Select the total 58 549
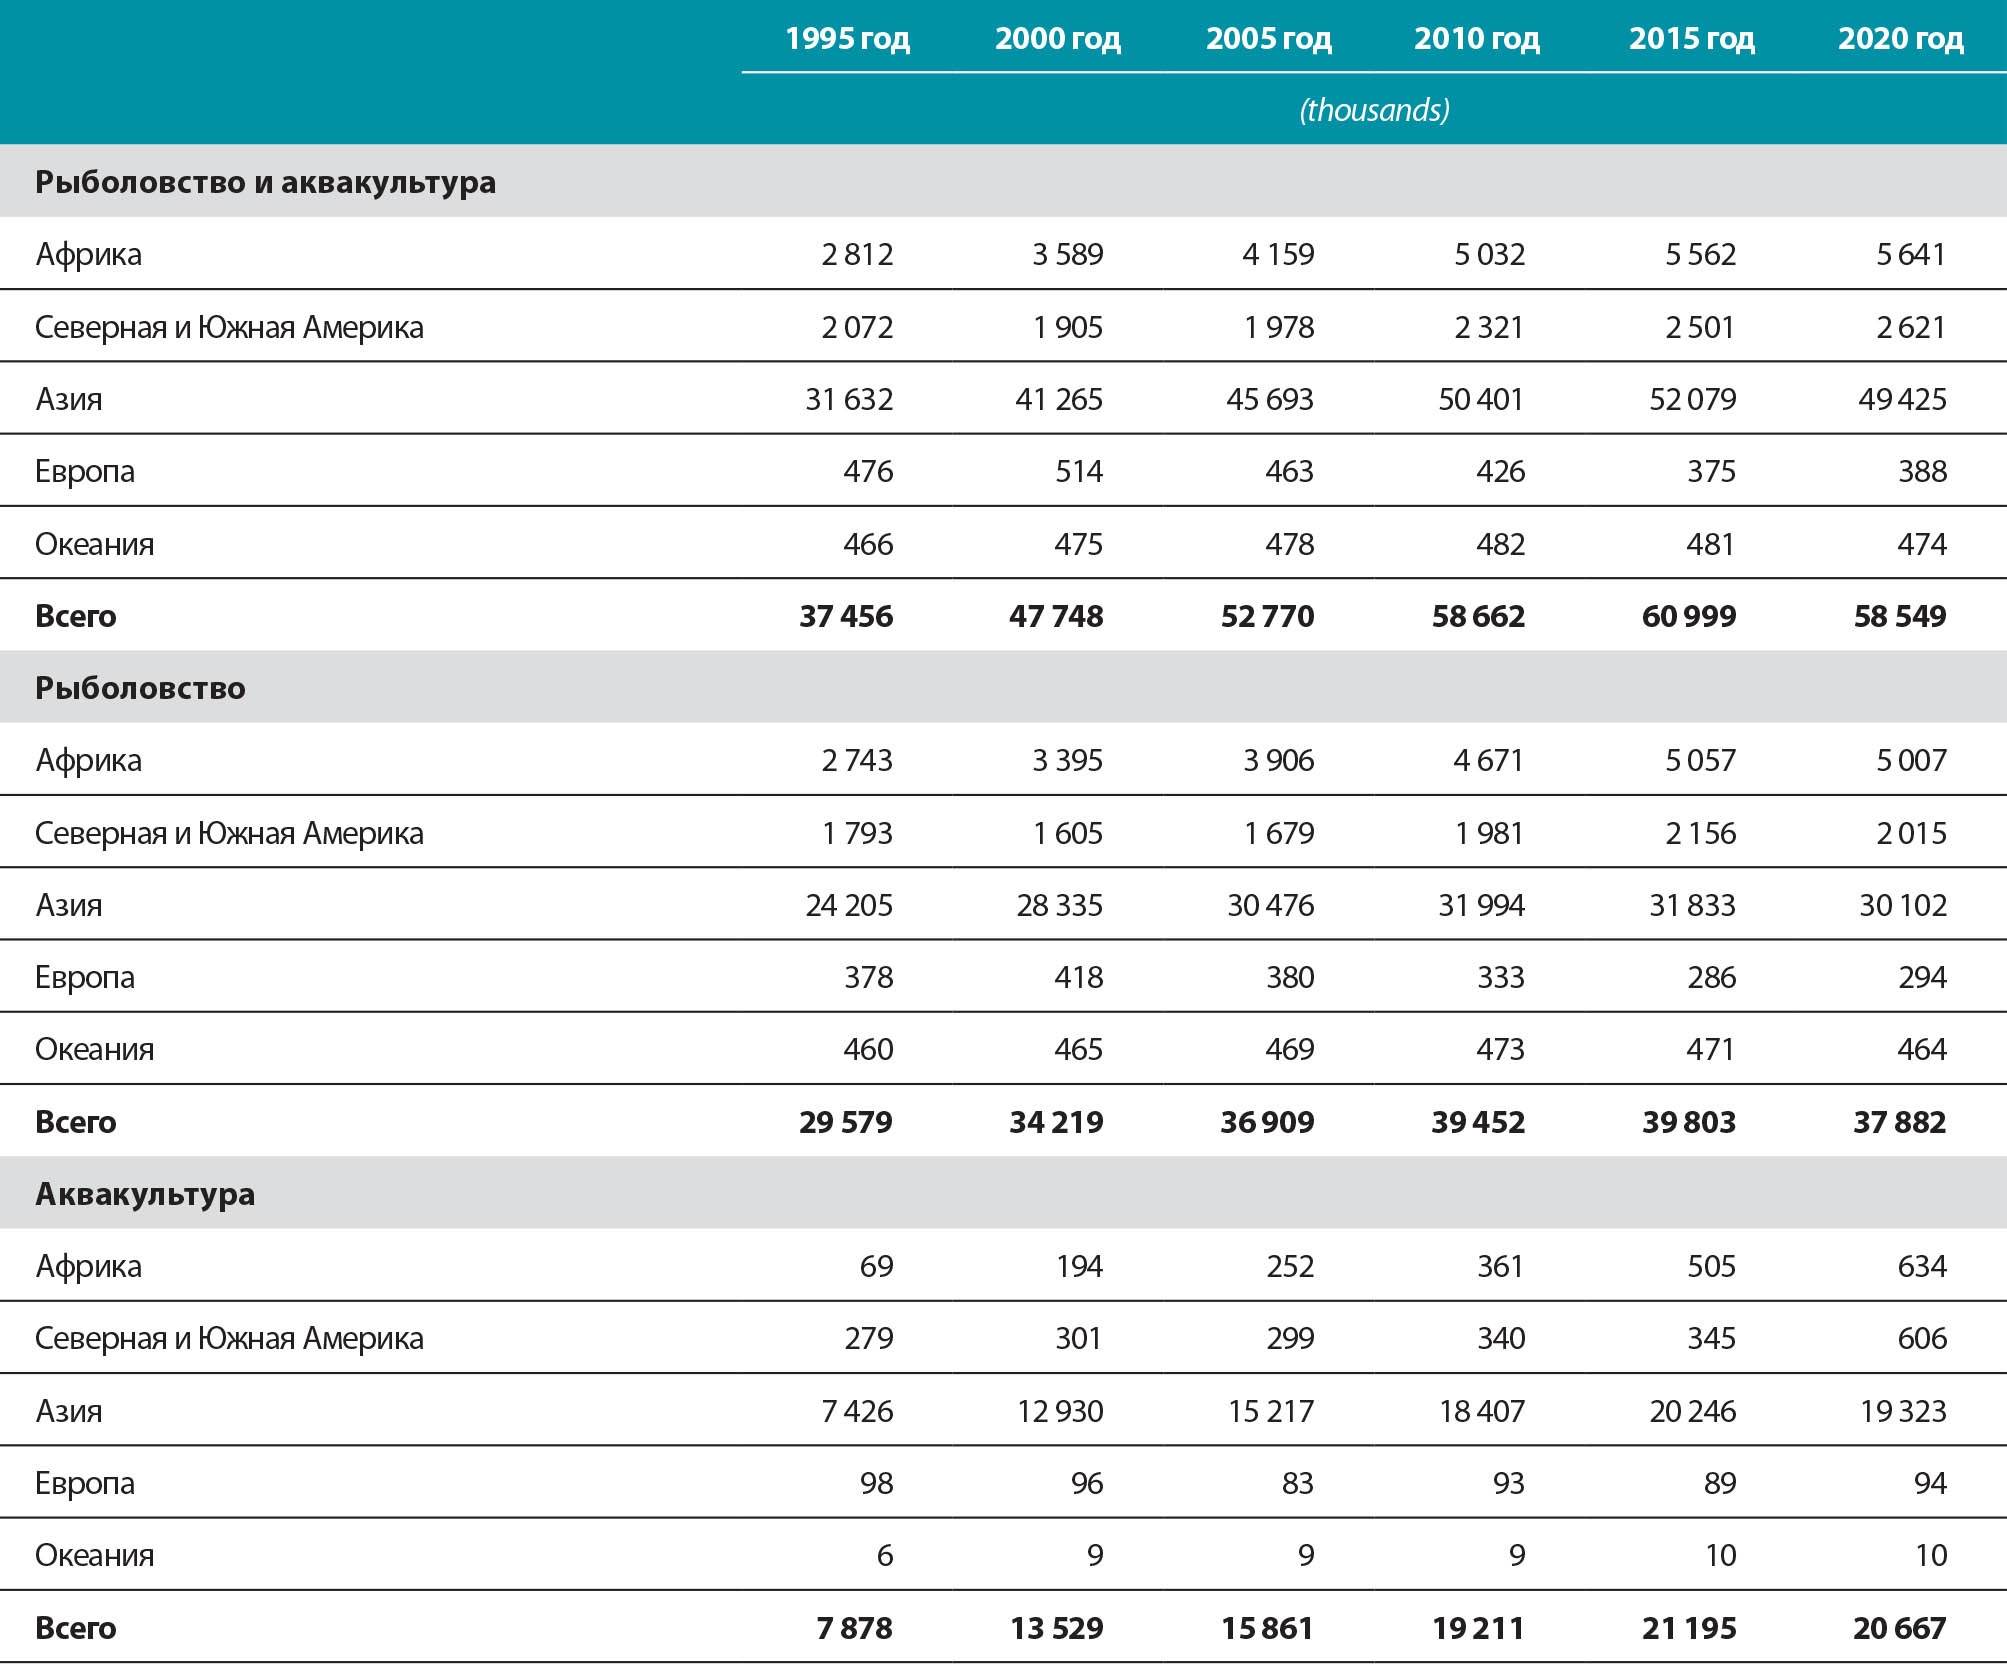The width and height of the screenshot is (2007, 1664). click(1900, 616)
